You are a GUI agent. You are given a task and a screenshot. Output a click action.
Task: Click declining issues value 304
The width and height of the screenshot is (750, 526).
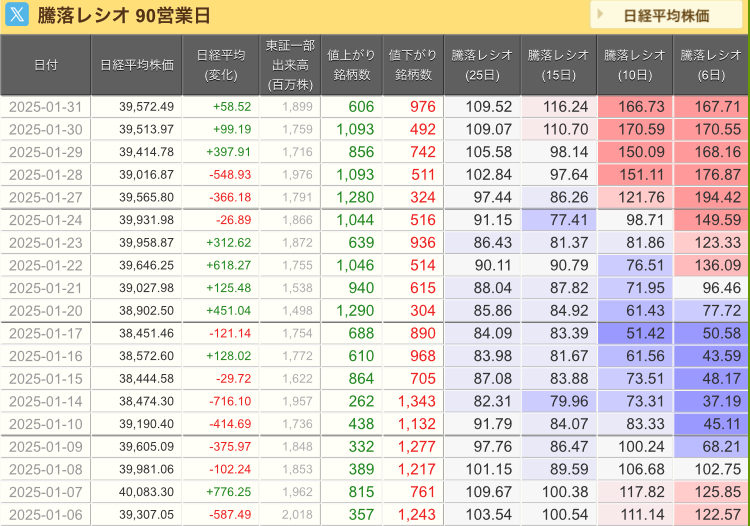[423, 310]
